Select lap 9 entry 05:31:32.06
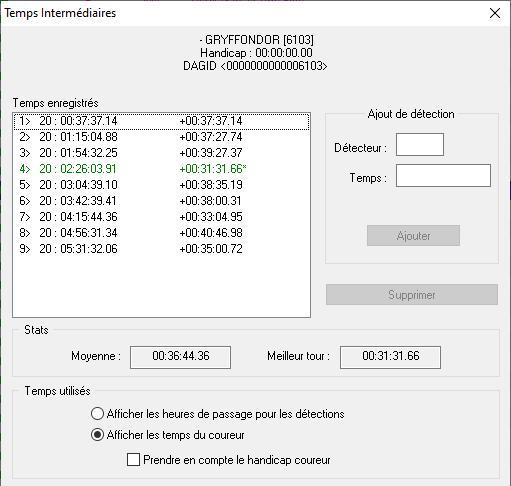The width and height of the screenshot is (511, 486). pyautogui.click(x=161, y=249)
